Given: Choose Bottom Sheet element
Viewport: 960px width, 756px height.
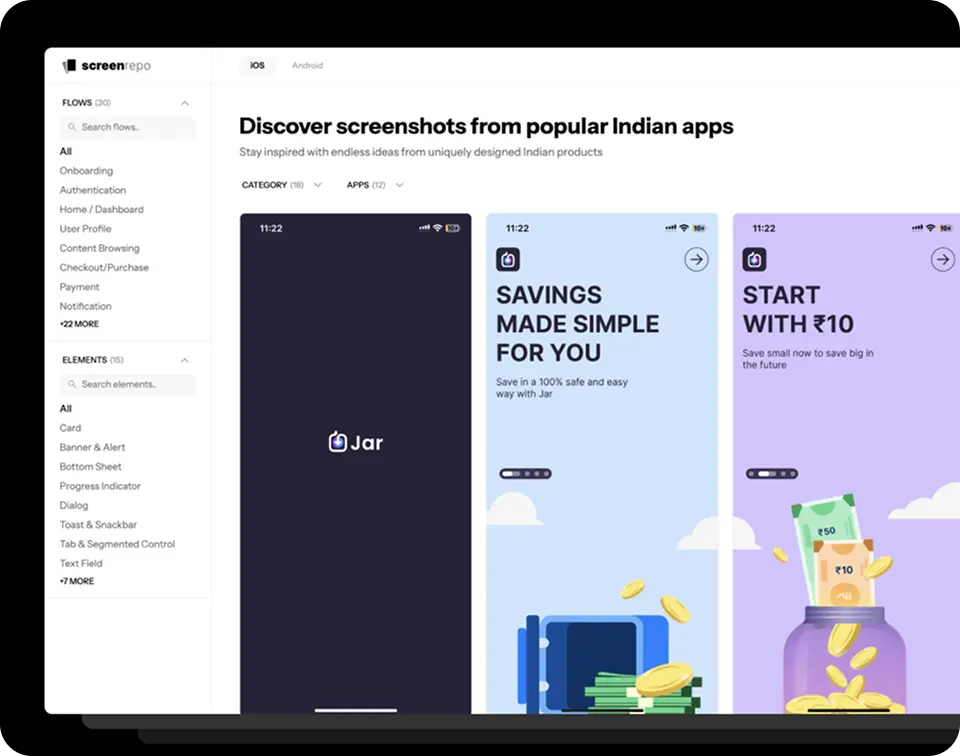Looking at the screenshot, I should click(x=90, y=466).
